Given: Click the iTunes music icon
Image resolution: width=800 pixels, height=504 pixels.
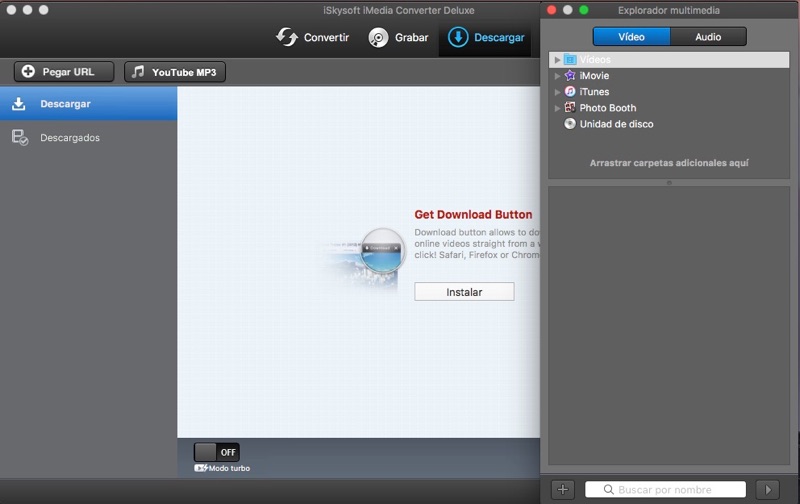Looking at the screenshot, I should point(570,91).
